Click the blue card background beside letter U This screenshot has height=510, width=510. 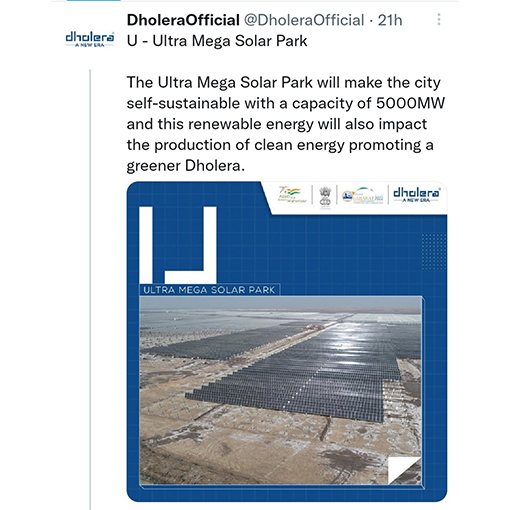click(x=317, y=250)
